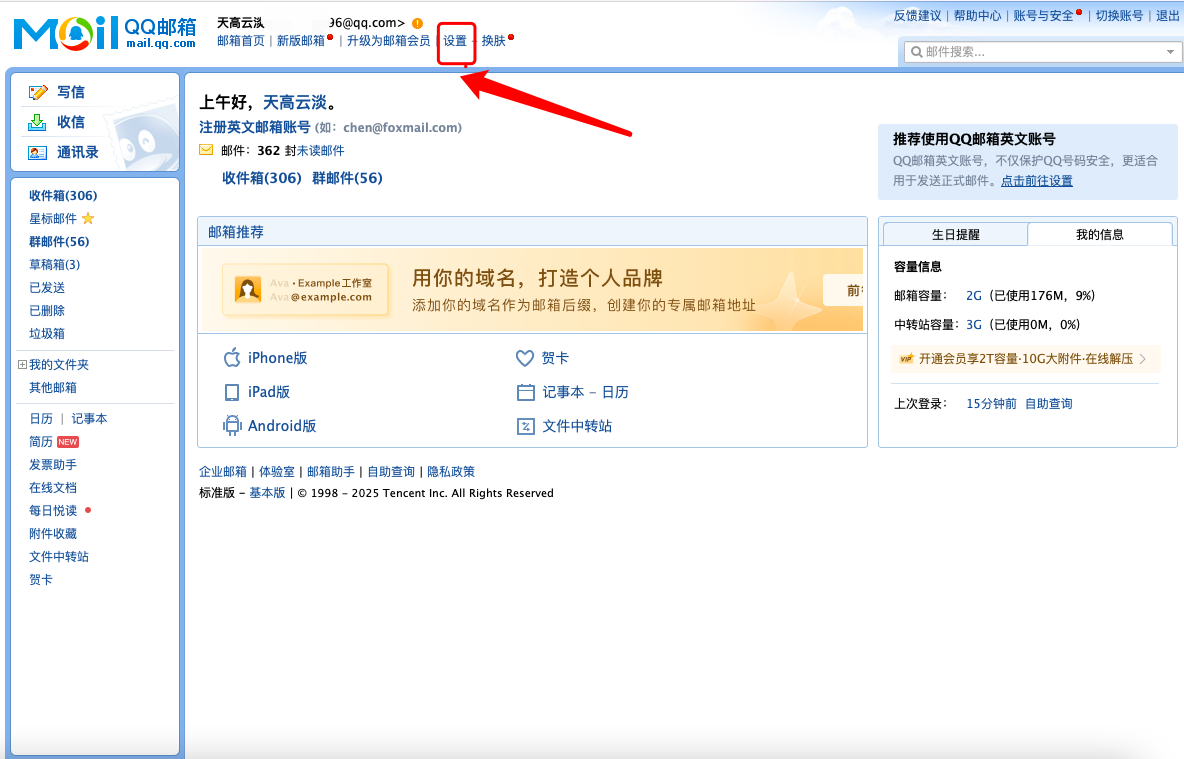
Task: Expand the VIP membership offer chevron
Action: click(x=1143, y=359)
